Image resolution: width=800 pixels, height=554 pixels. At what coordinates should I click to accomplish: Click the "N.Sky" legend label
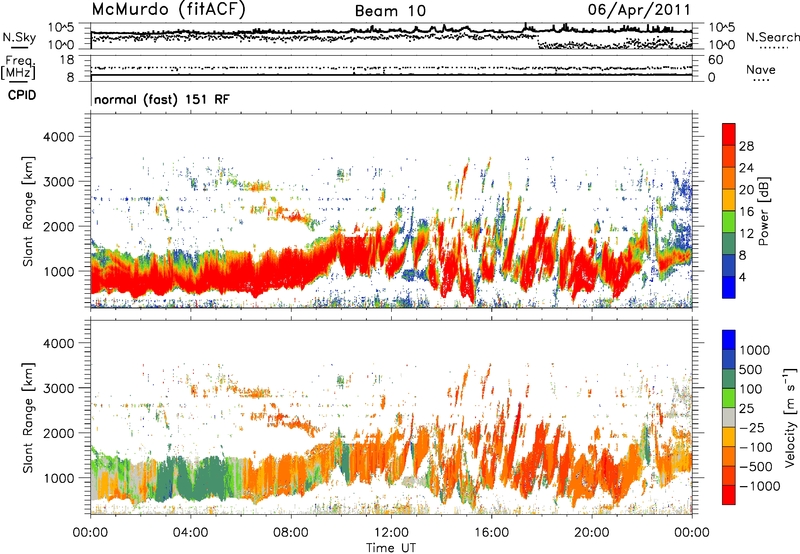click(x=19, y=37)
